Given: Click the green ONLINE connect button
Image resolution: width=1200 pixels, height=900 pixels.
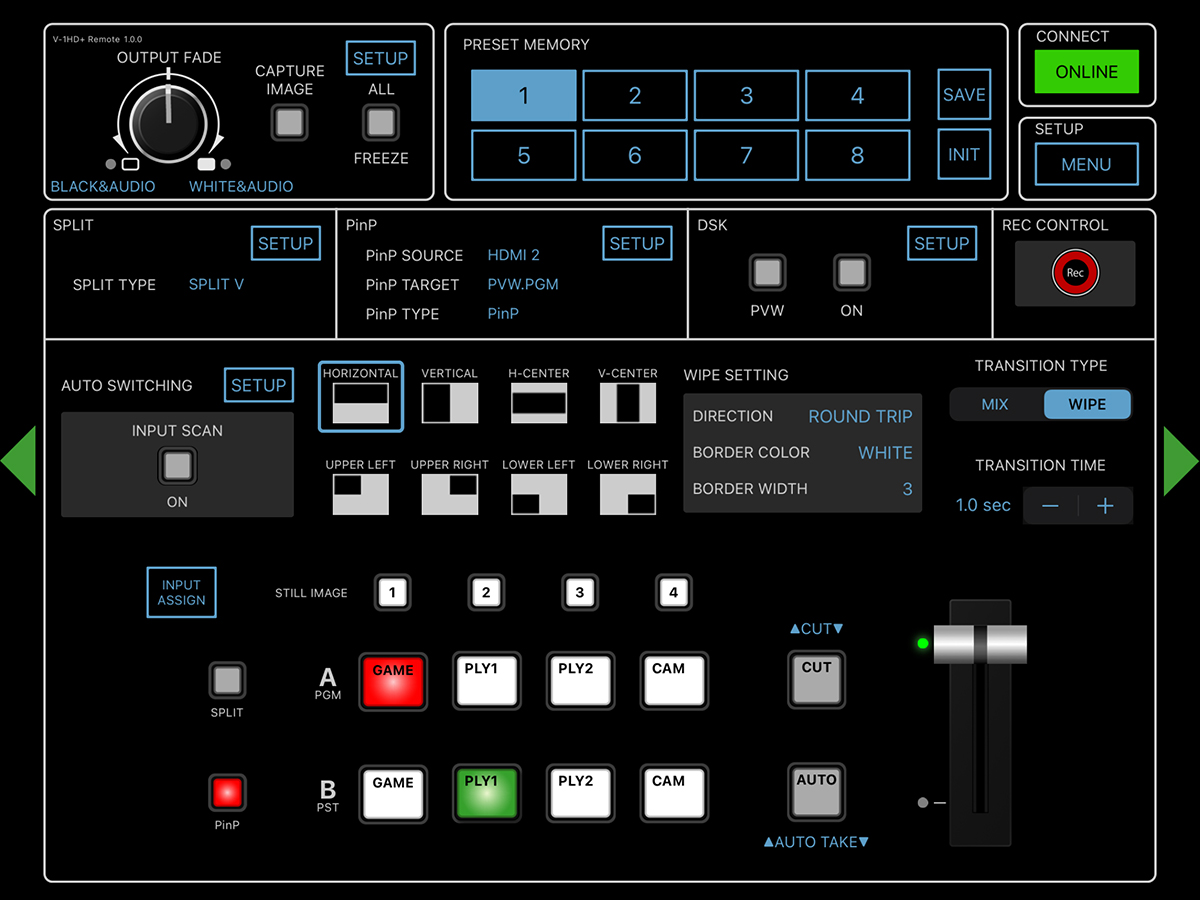Looking at the screenshot, I should tap(1087, 72).
